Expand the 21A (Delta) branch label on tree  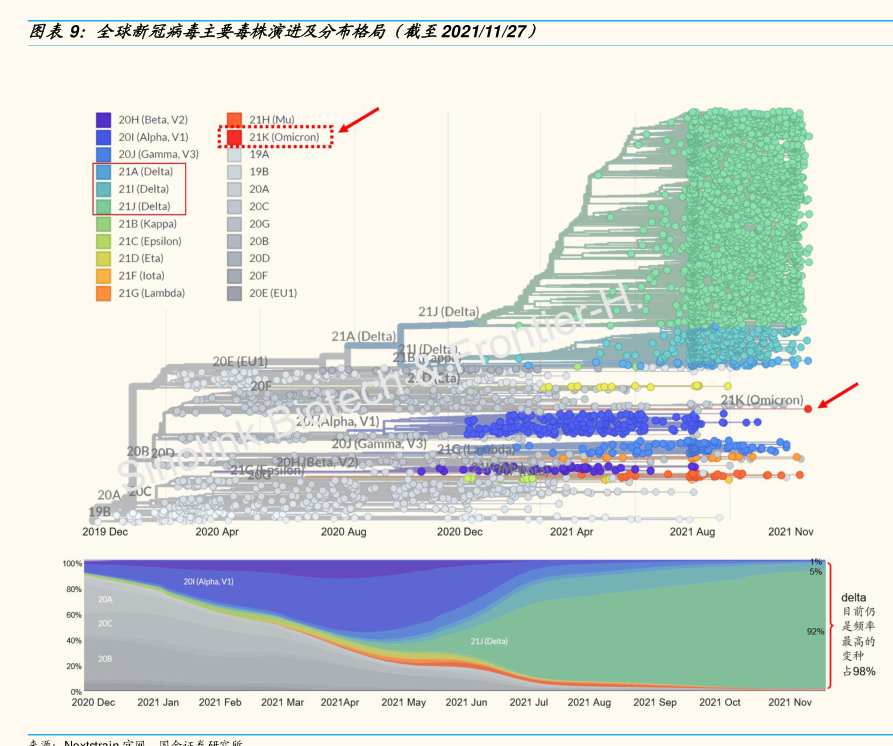363,336
